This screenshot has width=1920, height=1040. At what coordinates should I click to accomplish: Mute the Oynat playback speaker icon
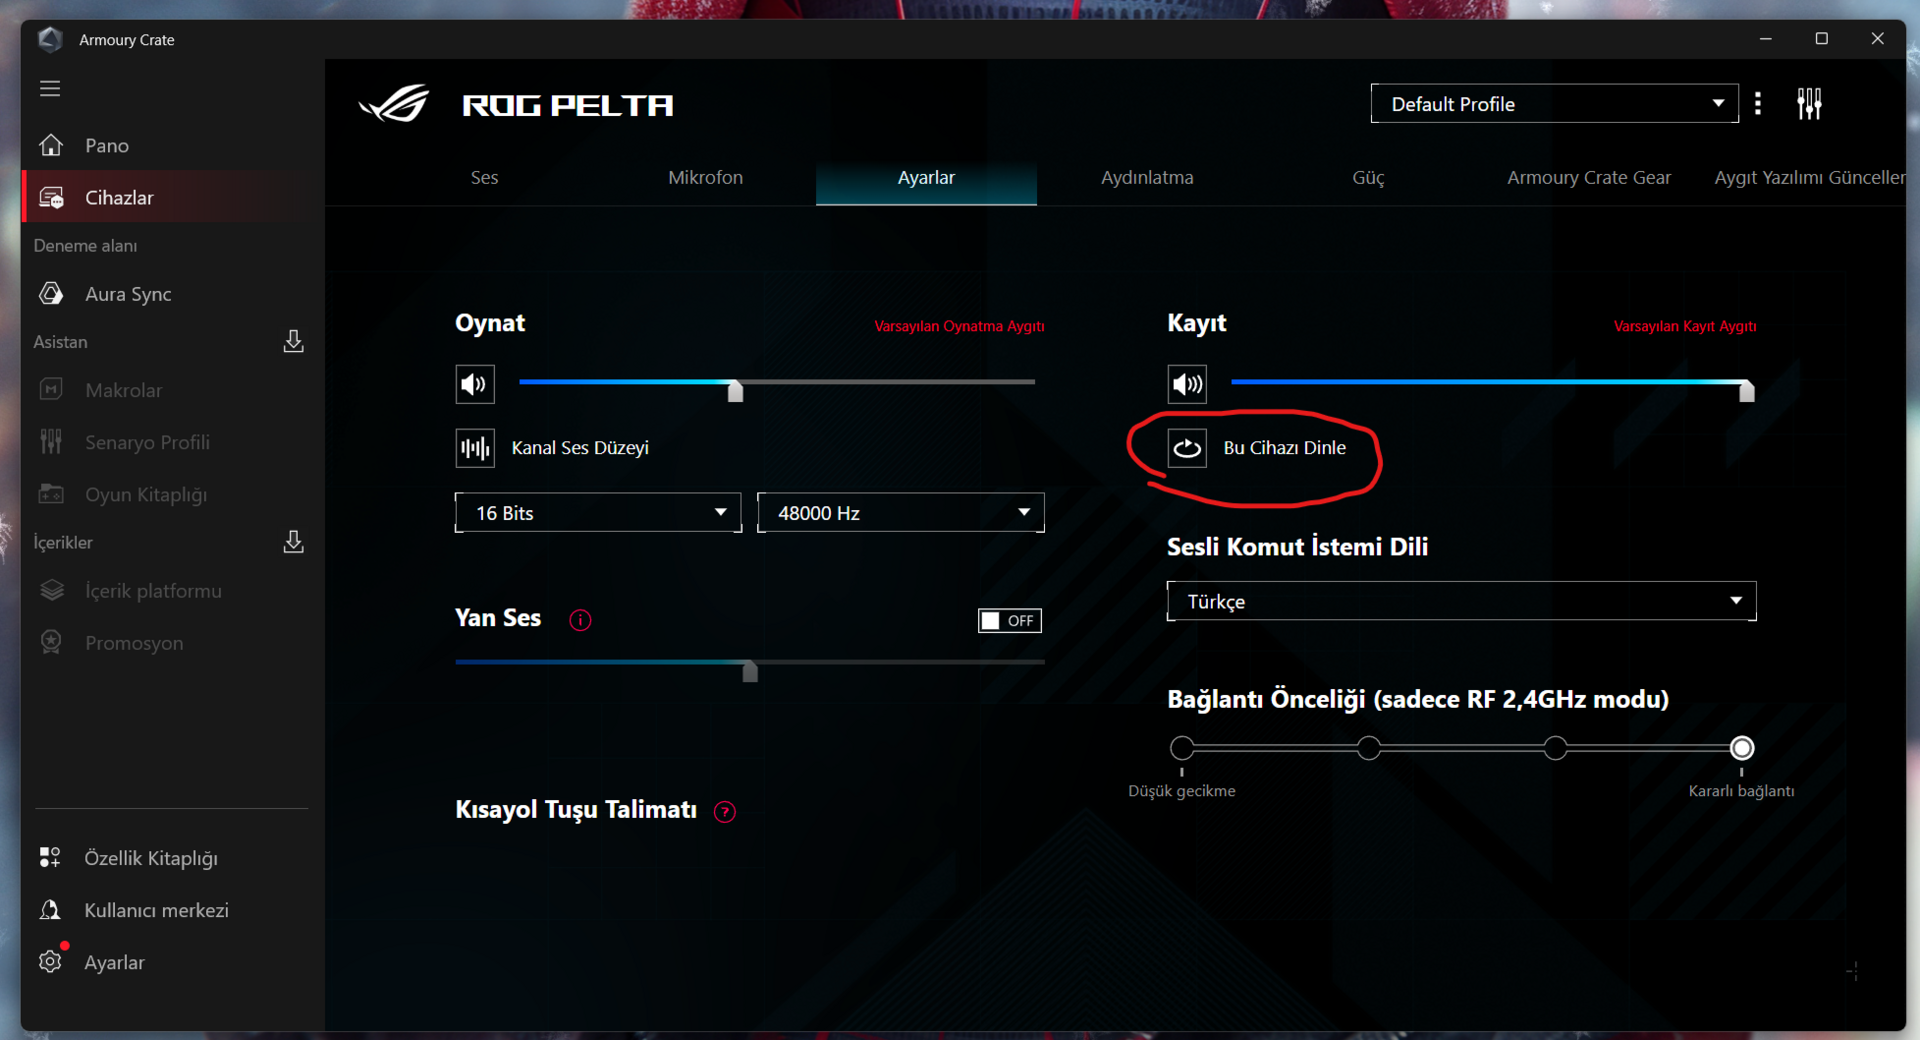(475, 384)
